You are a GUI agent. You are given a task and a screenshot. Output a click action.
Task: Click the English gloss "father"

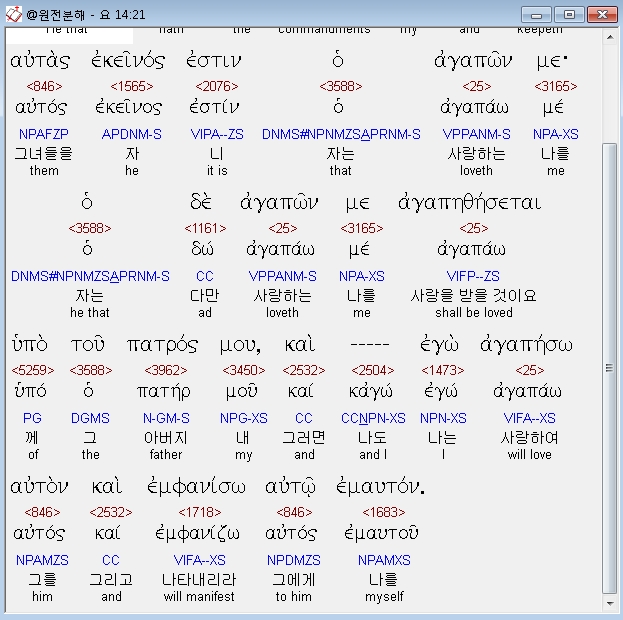(x=166, y=455)
